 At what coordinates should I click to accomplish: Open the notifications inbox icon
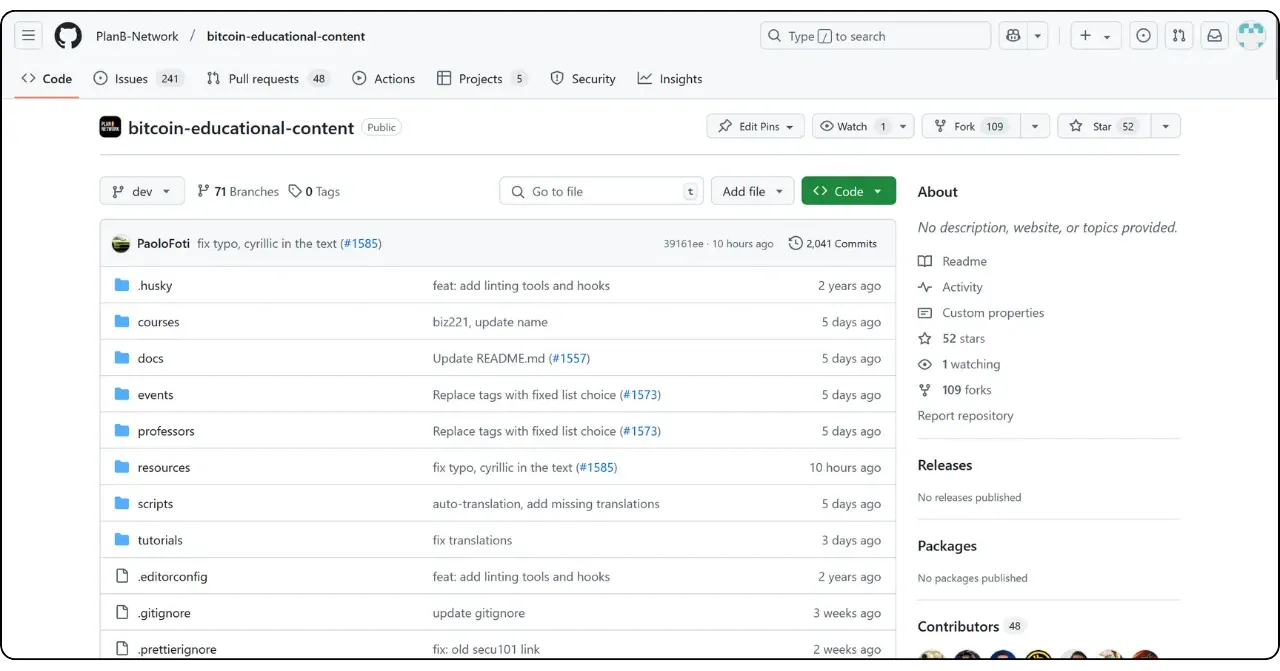1214,36
